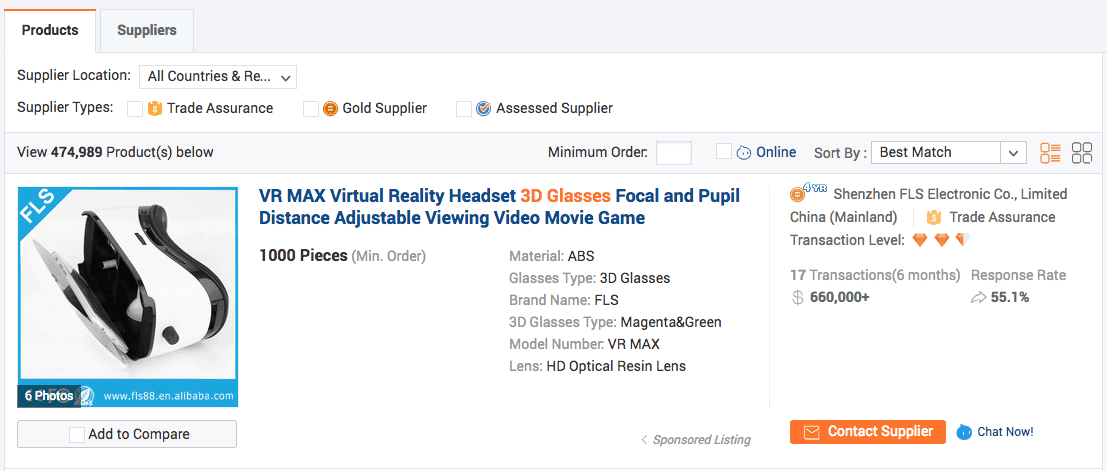Click the Gold Supplier badge icon
1107x471 pixels.
pyautogui.click(x=330, y=109)
